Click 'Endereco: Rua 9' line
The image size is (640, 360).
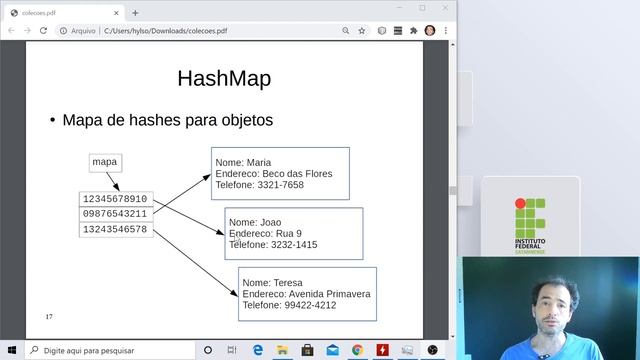[x=265, y=233]
